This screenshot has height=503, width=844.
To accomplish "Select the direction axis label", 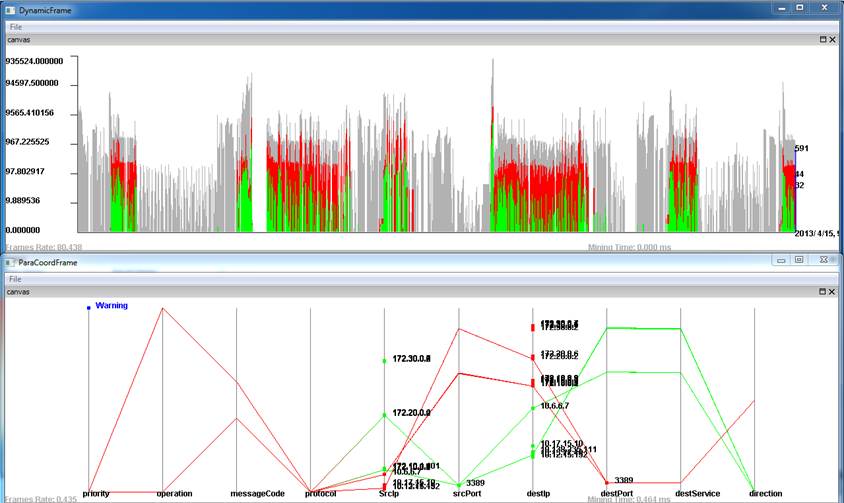I will (x=765, y=493).
